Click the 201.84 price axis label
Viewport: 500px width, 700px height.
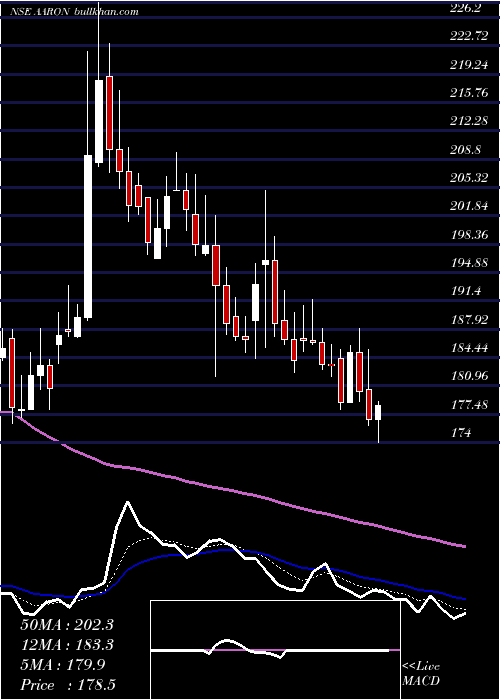(x=469, y=206)
